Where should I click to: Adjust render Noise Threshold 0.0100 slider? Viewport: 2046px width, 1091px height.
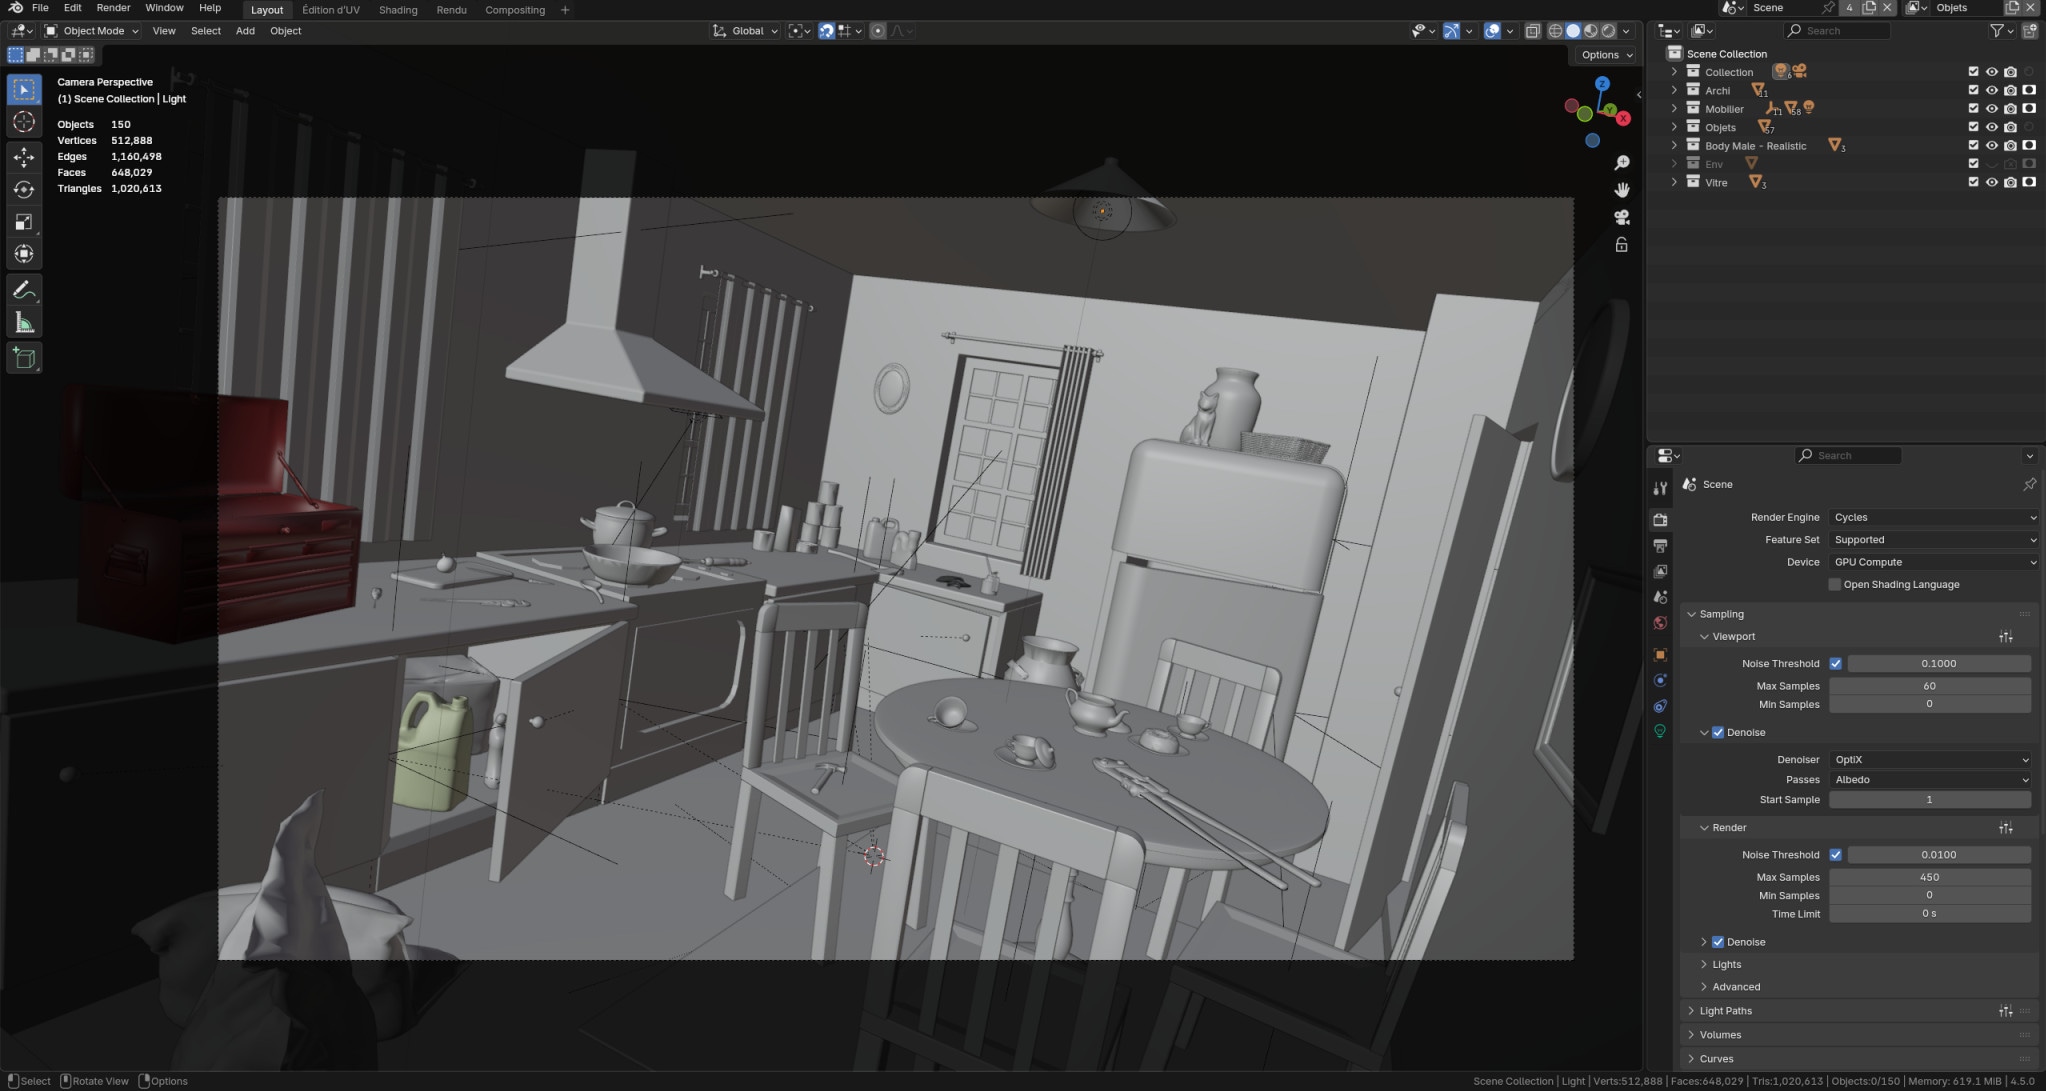[x=1938, y=855]
